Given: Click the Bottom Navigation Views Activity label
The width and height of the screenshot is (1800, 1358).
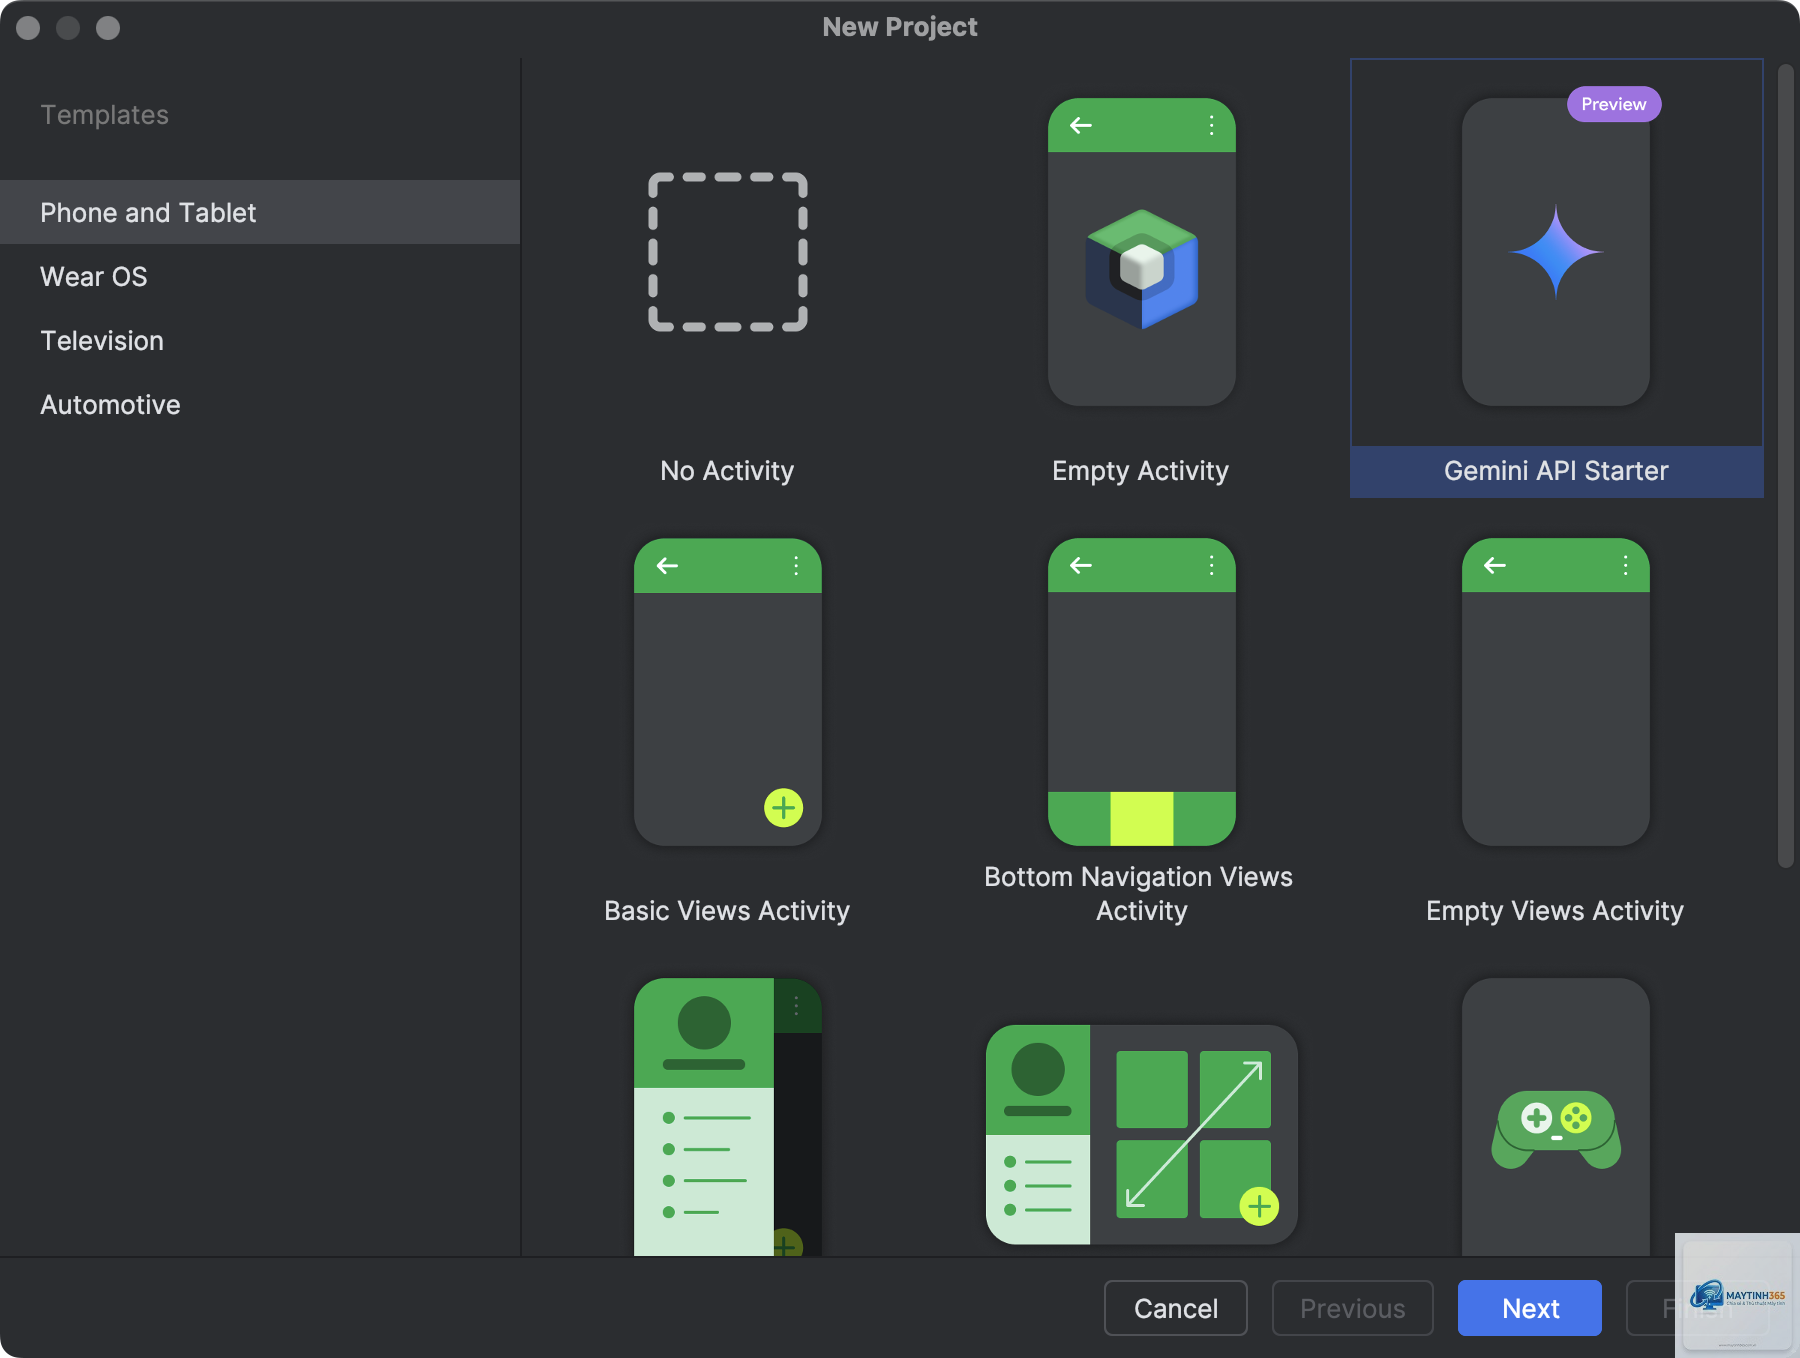Looking at the screenshot, I should point(1139,894).
